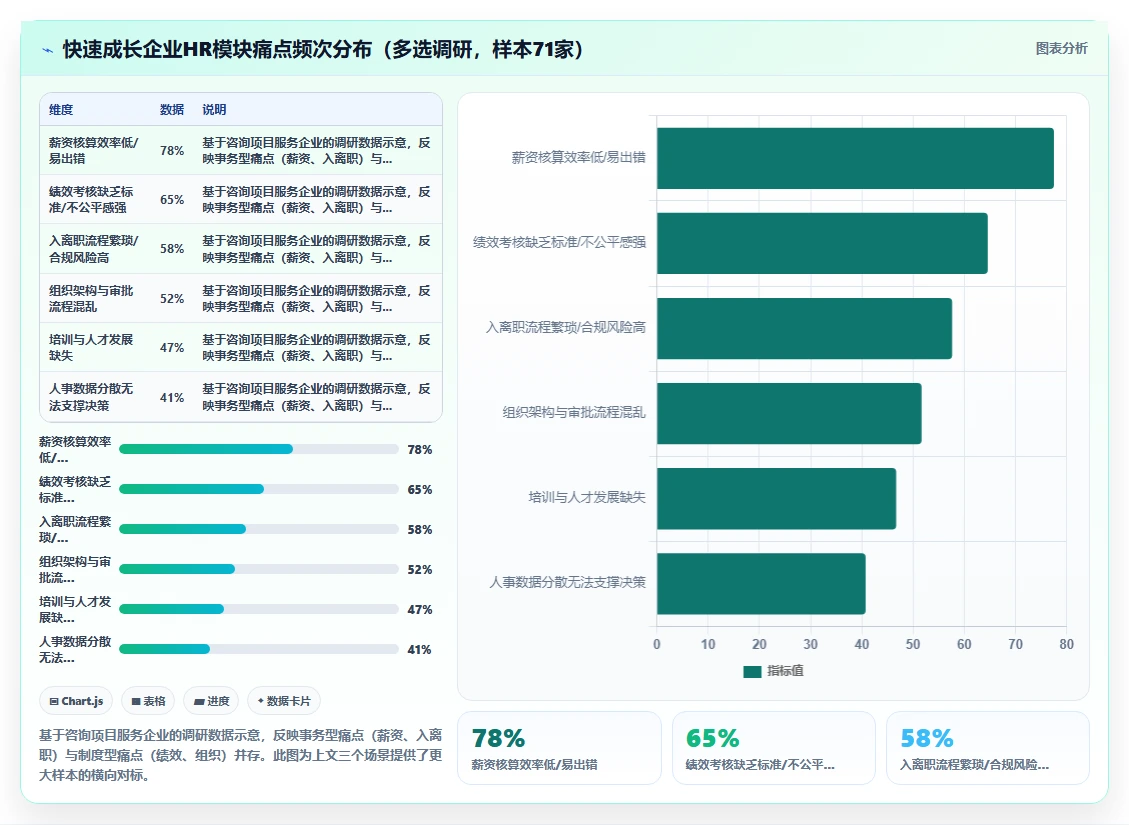The width and height of the screenshot is (1129, 825).
Task: Open the 78% stat card
Action: (x=559, y=748)
